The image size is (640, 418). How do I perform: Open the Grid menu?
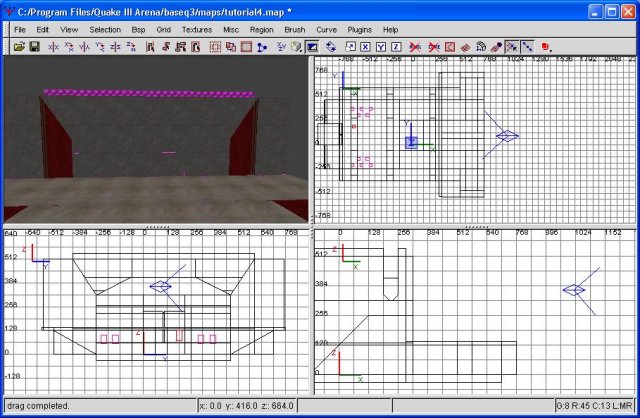pyautogui.click(x=163, y=29)
